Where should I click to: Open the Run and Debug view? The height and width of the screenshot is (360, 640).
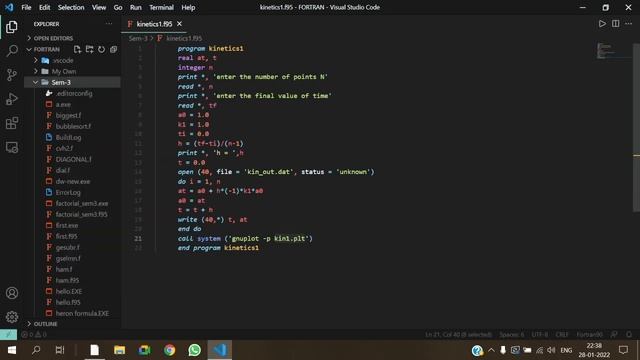[12, 99]
